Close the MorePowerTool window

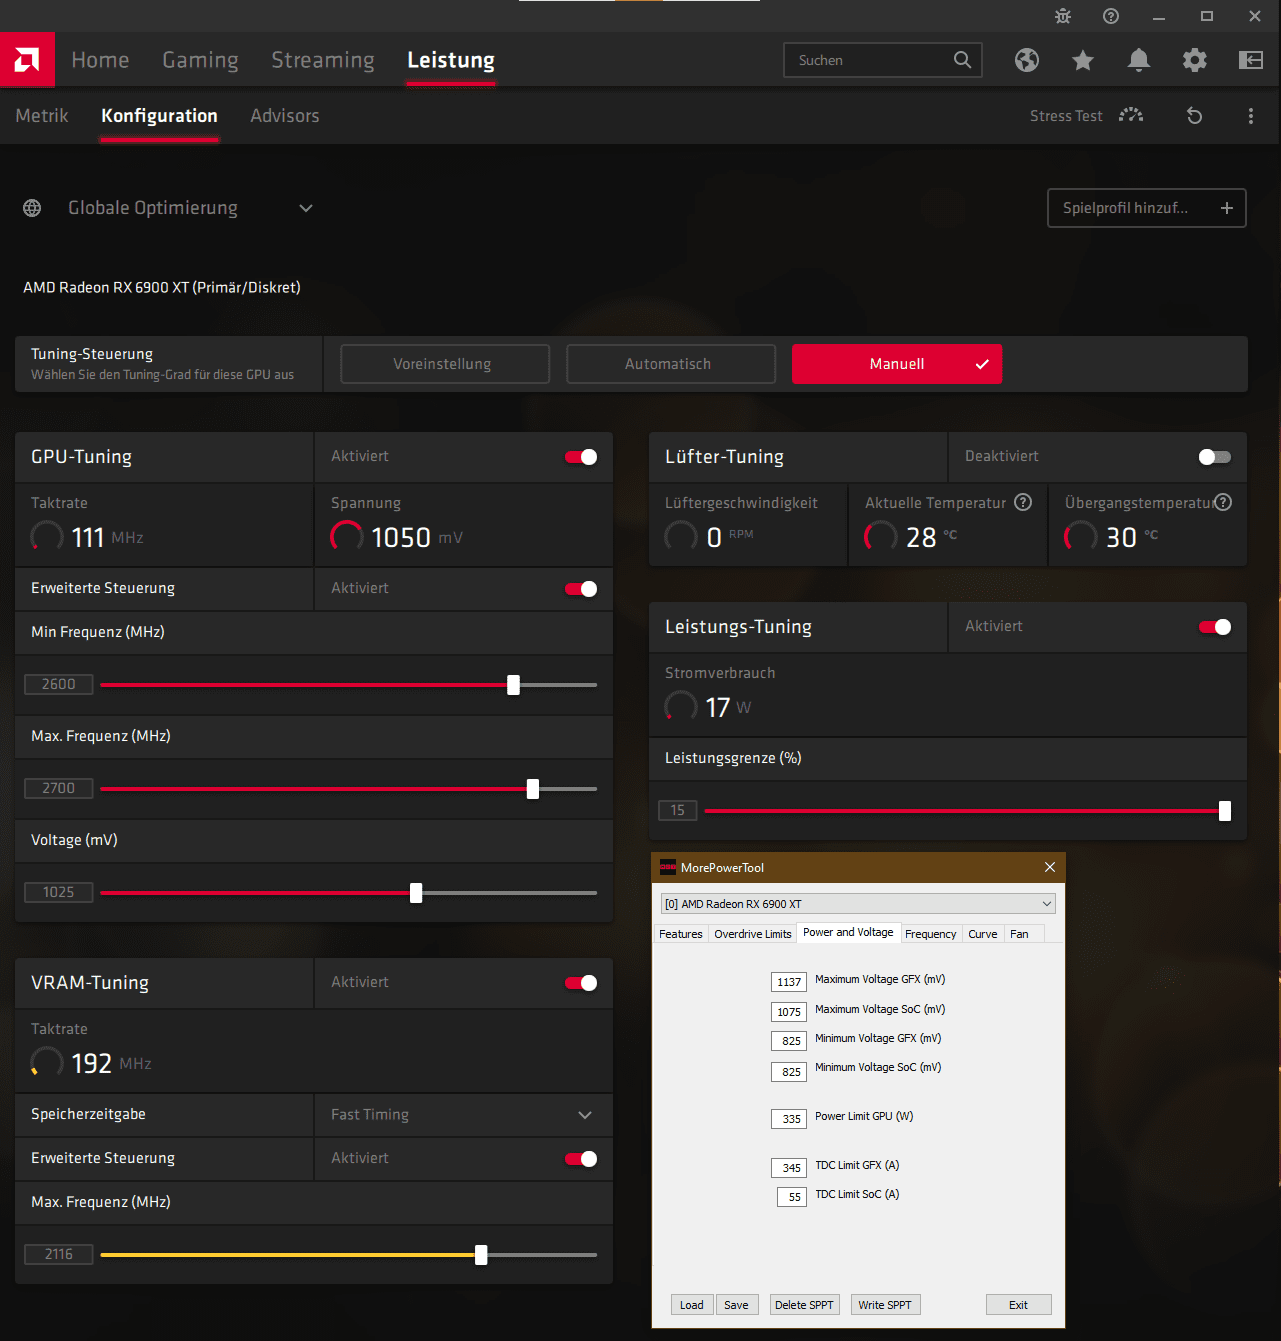click(x=1050, y=867)
